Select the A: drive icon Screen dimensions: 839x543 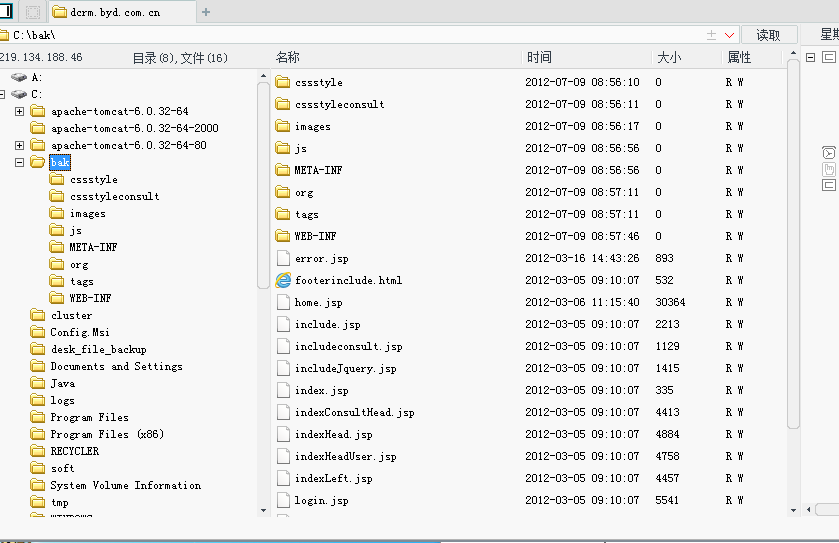coord(19,78)
